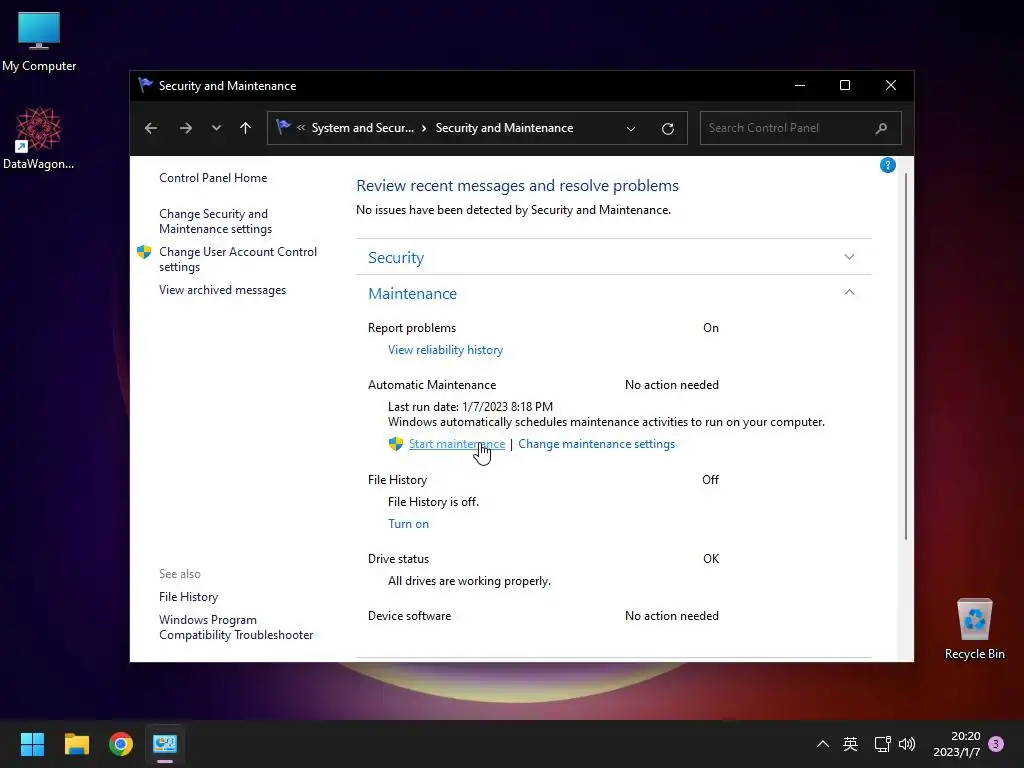
Task: Refresh the Security and Maintenance page
Action: tap(667, 129)
